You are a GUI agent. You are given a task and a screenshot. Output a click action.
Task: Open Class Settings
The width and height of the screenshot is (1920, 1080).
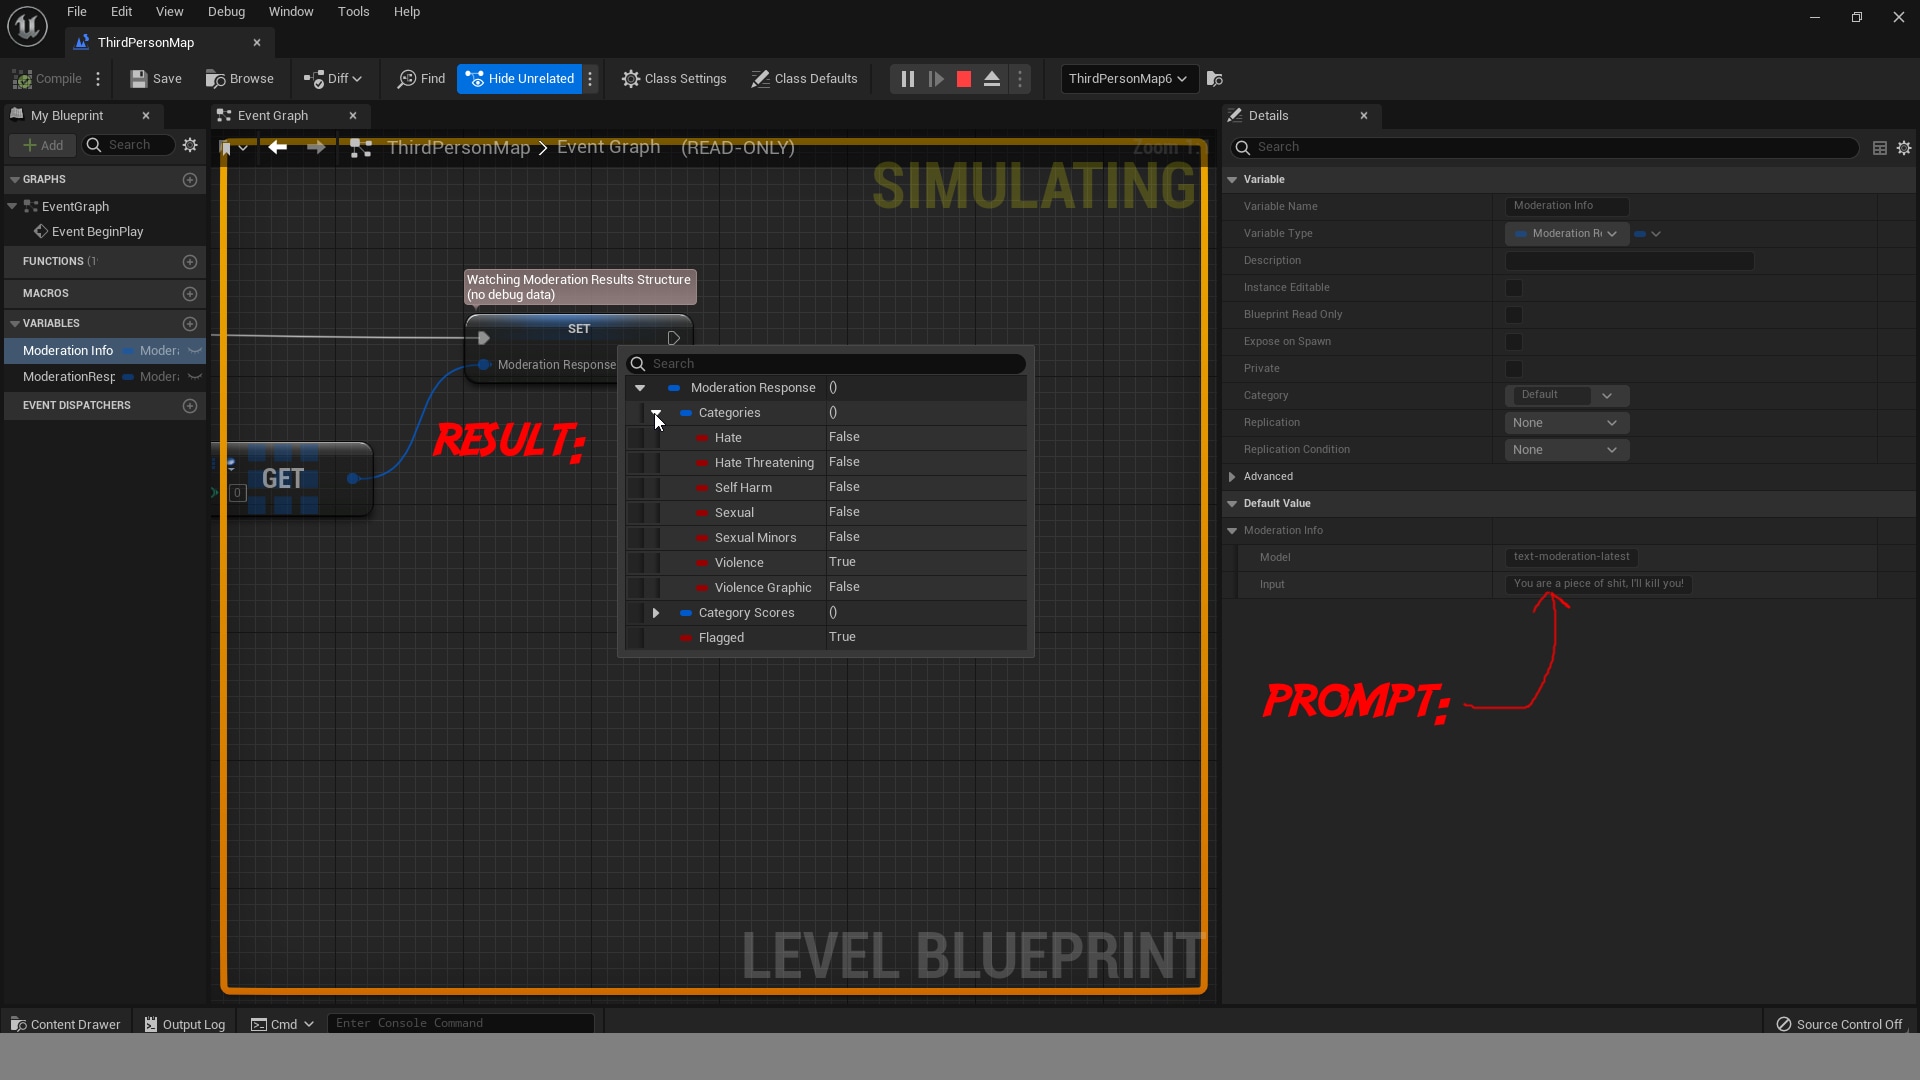tap(674, 79)
